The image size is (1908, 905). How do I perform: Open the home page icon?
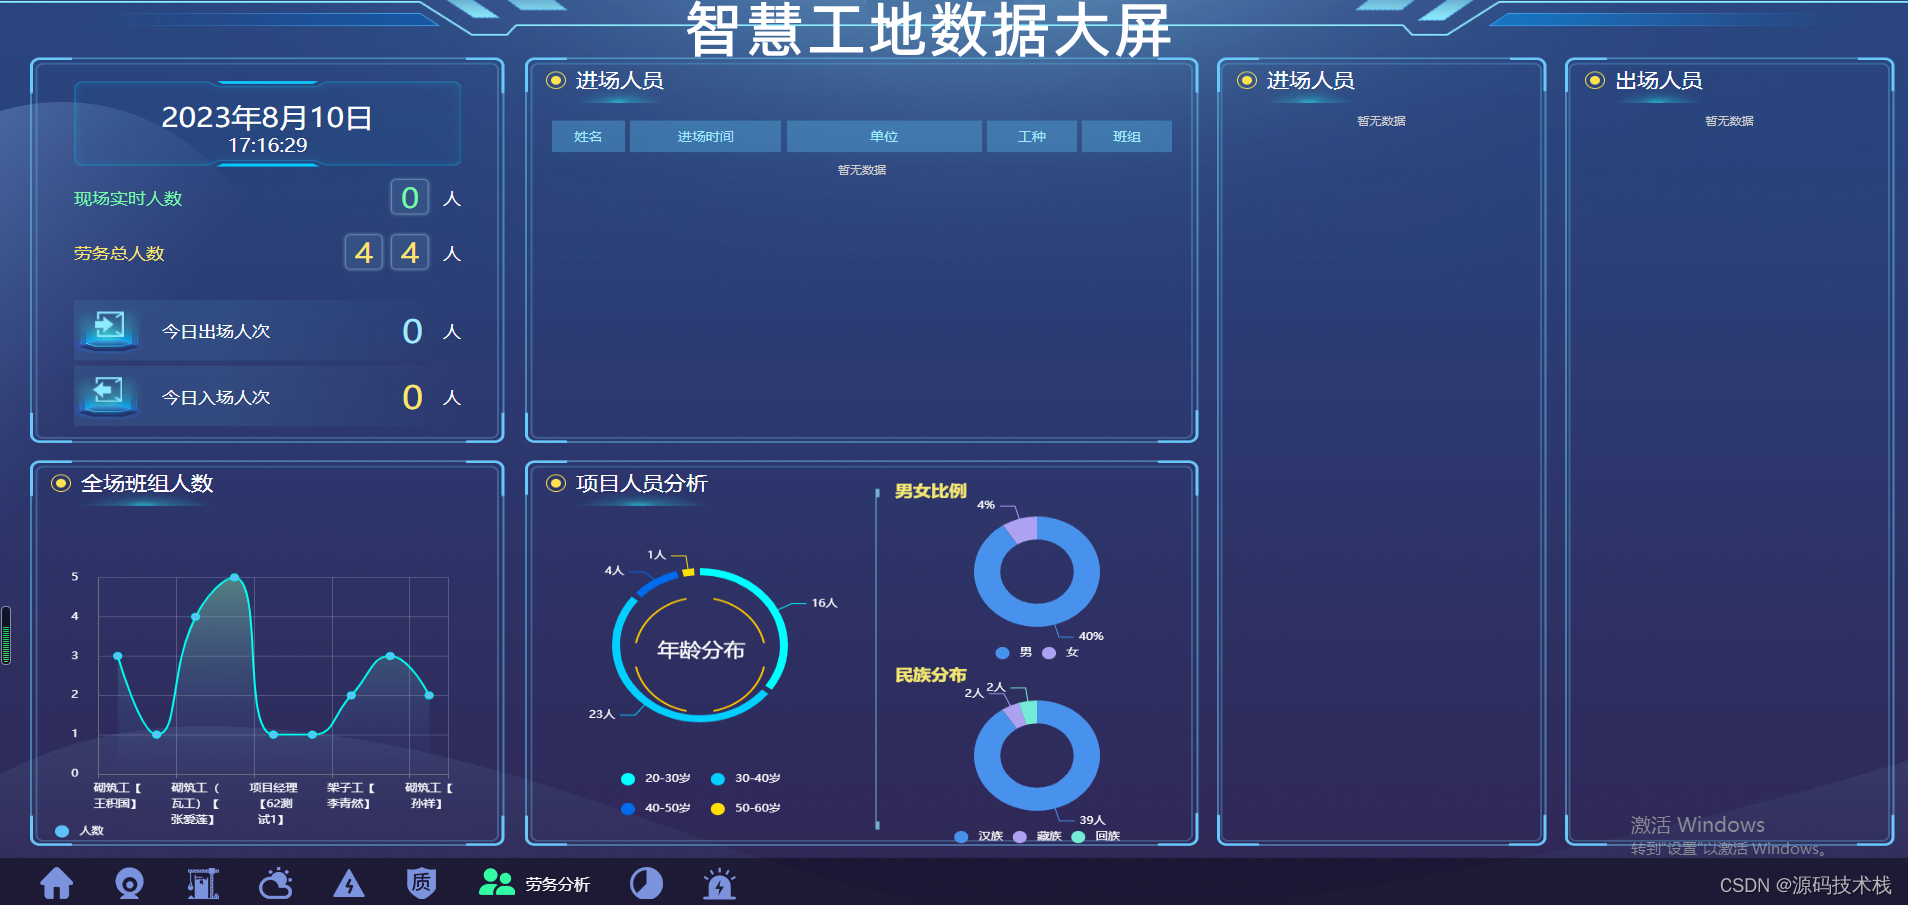click(x=57, y=884)
